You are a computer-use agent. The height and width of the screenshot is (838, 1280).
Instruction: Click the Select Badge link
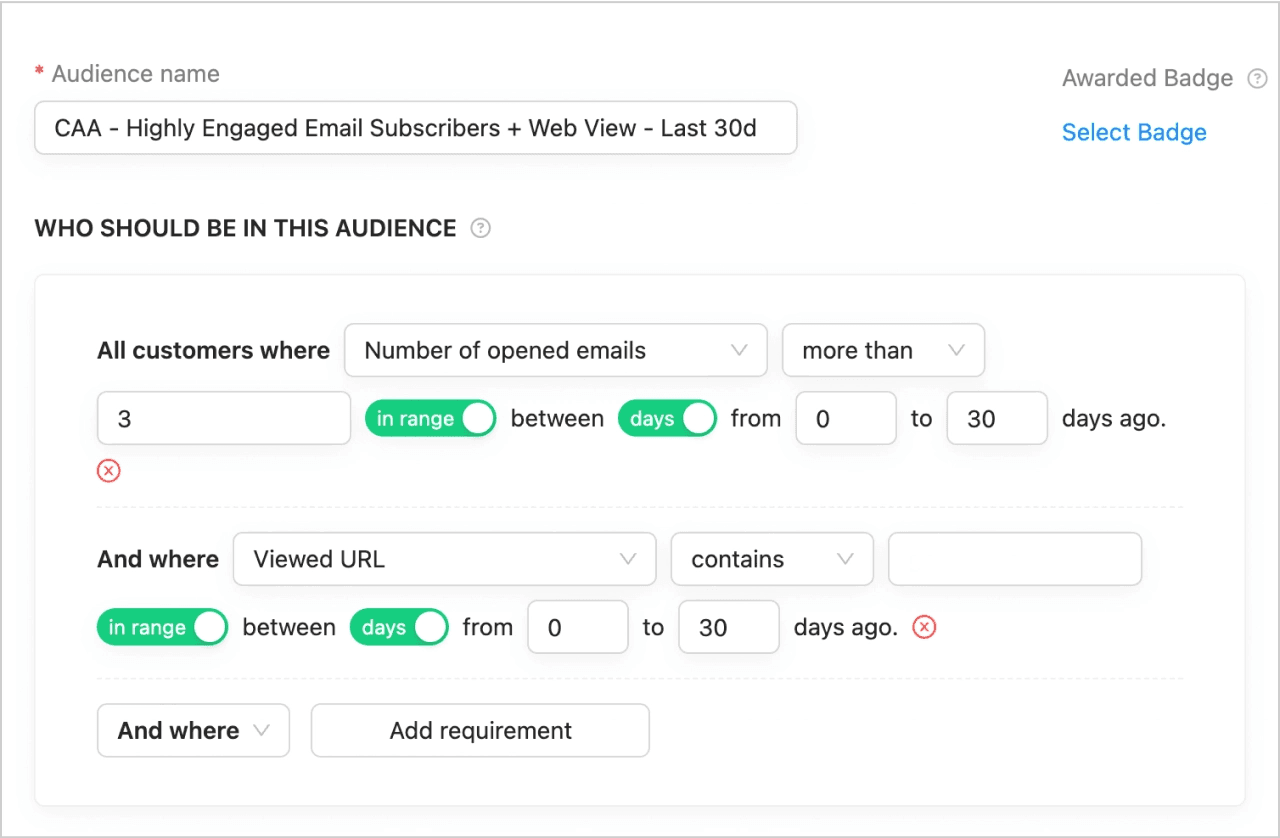tap(1134, 133)
